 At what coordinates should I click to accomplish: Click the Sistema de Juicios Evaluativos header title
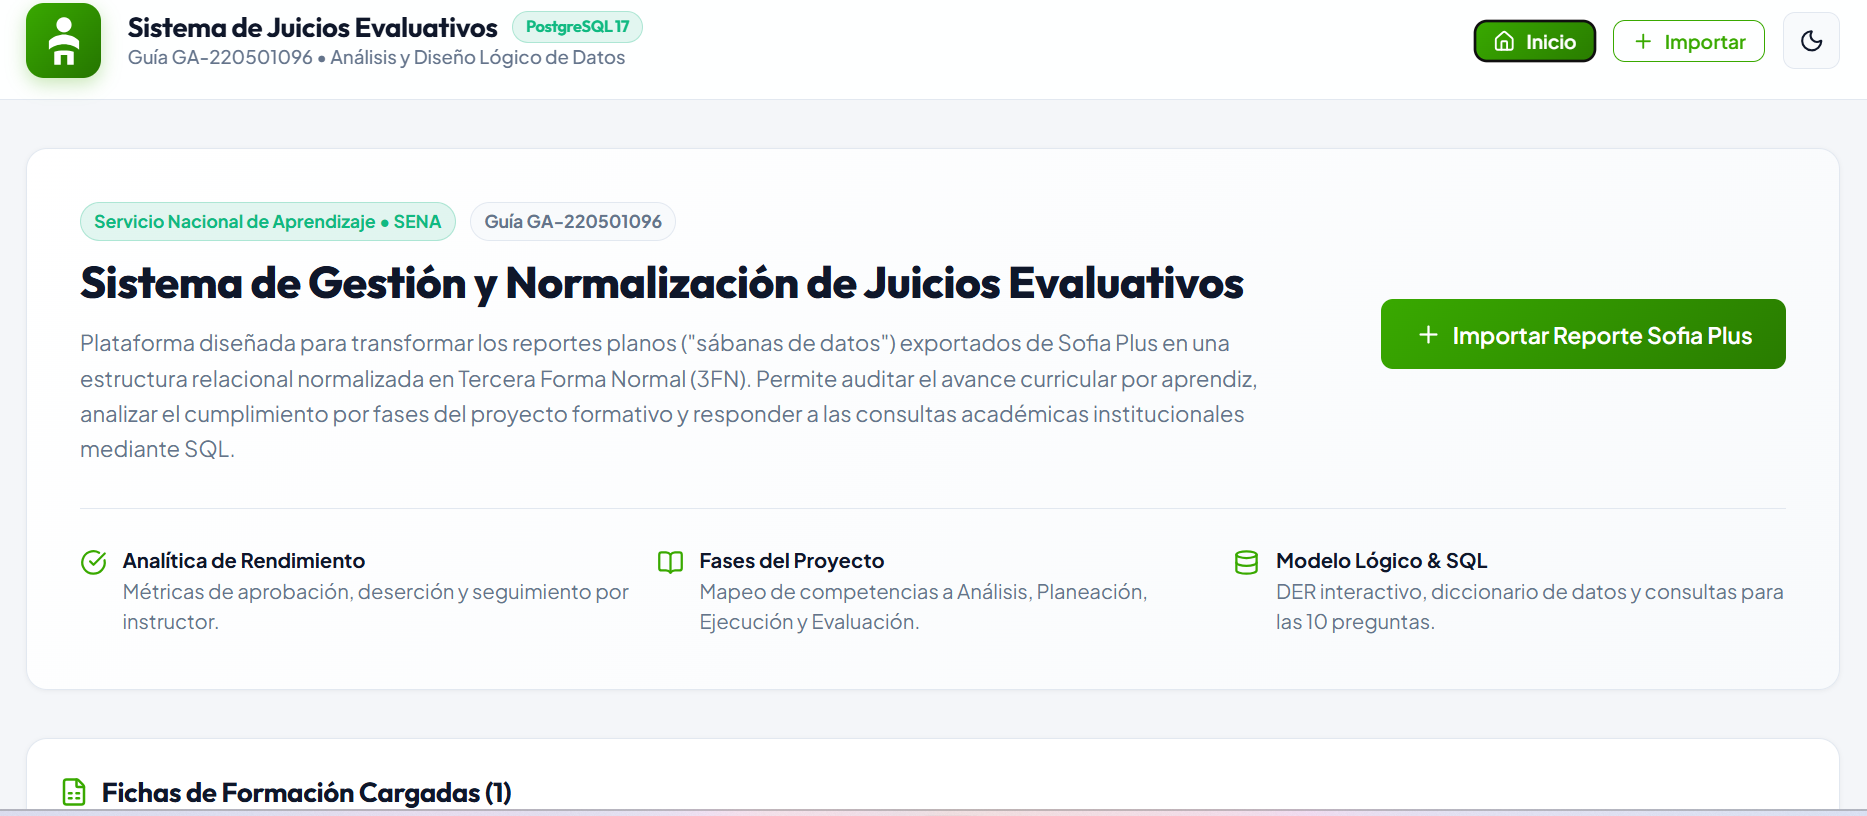[313, 28]
